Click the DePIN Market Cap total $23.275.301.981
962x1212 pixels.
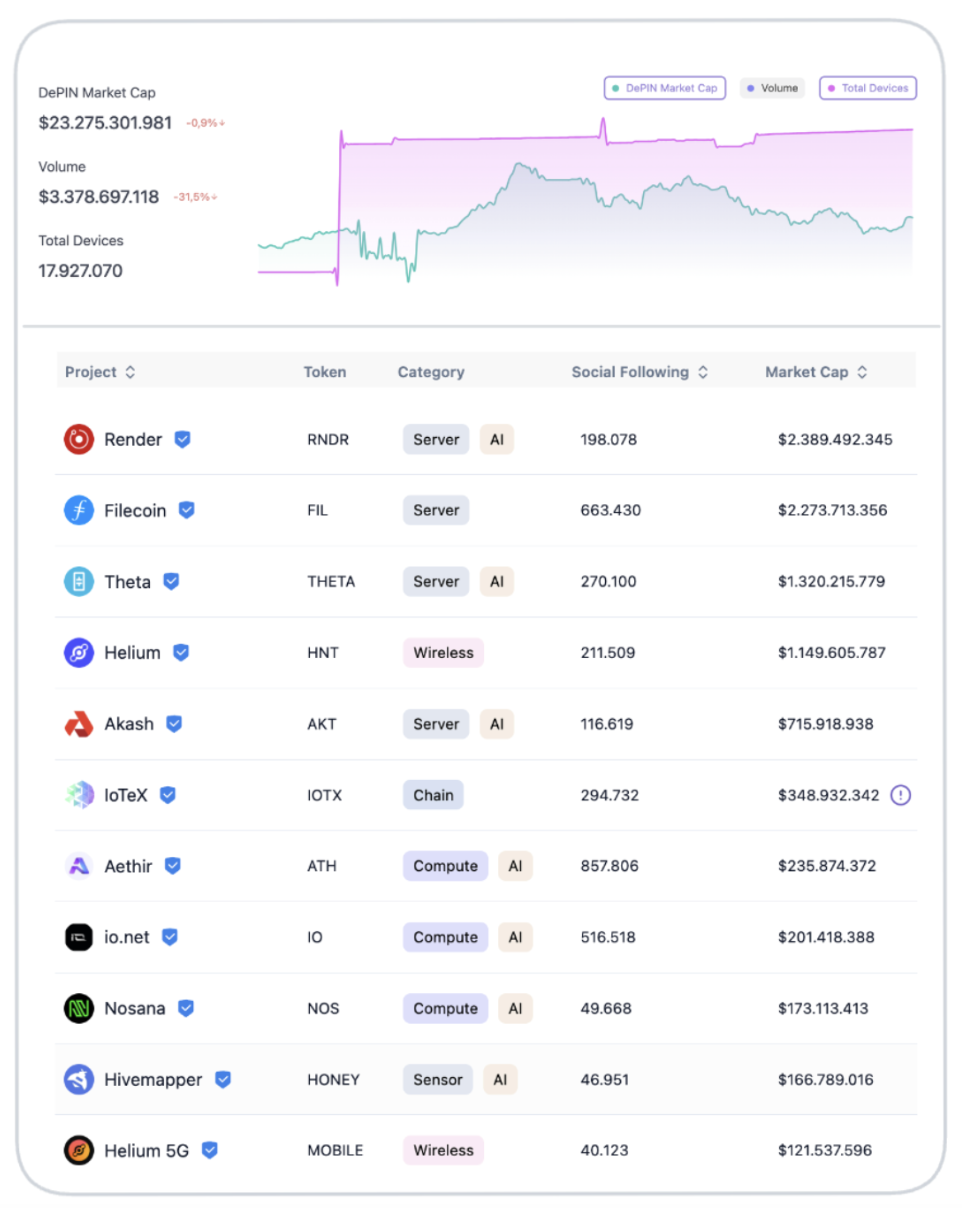tap(105, 123)
